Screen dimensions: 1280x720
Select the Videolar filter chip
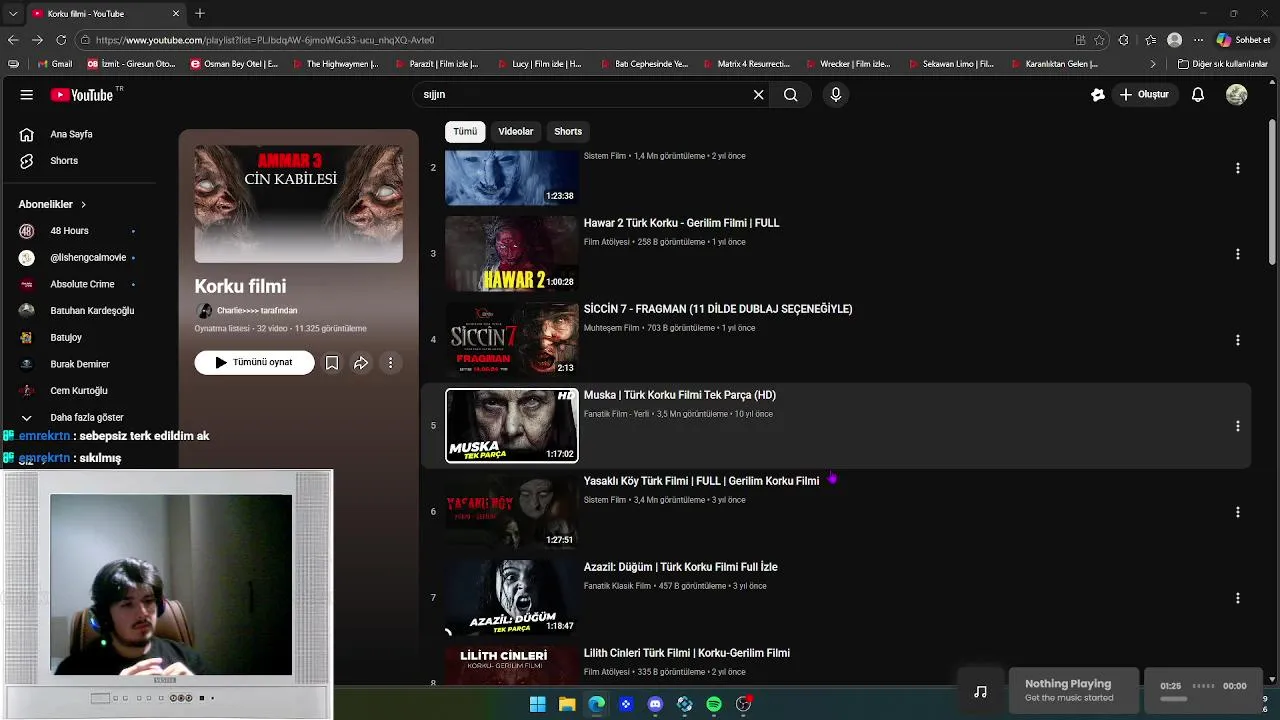tap(516, 132)
